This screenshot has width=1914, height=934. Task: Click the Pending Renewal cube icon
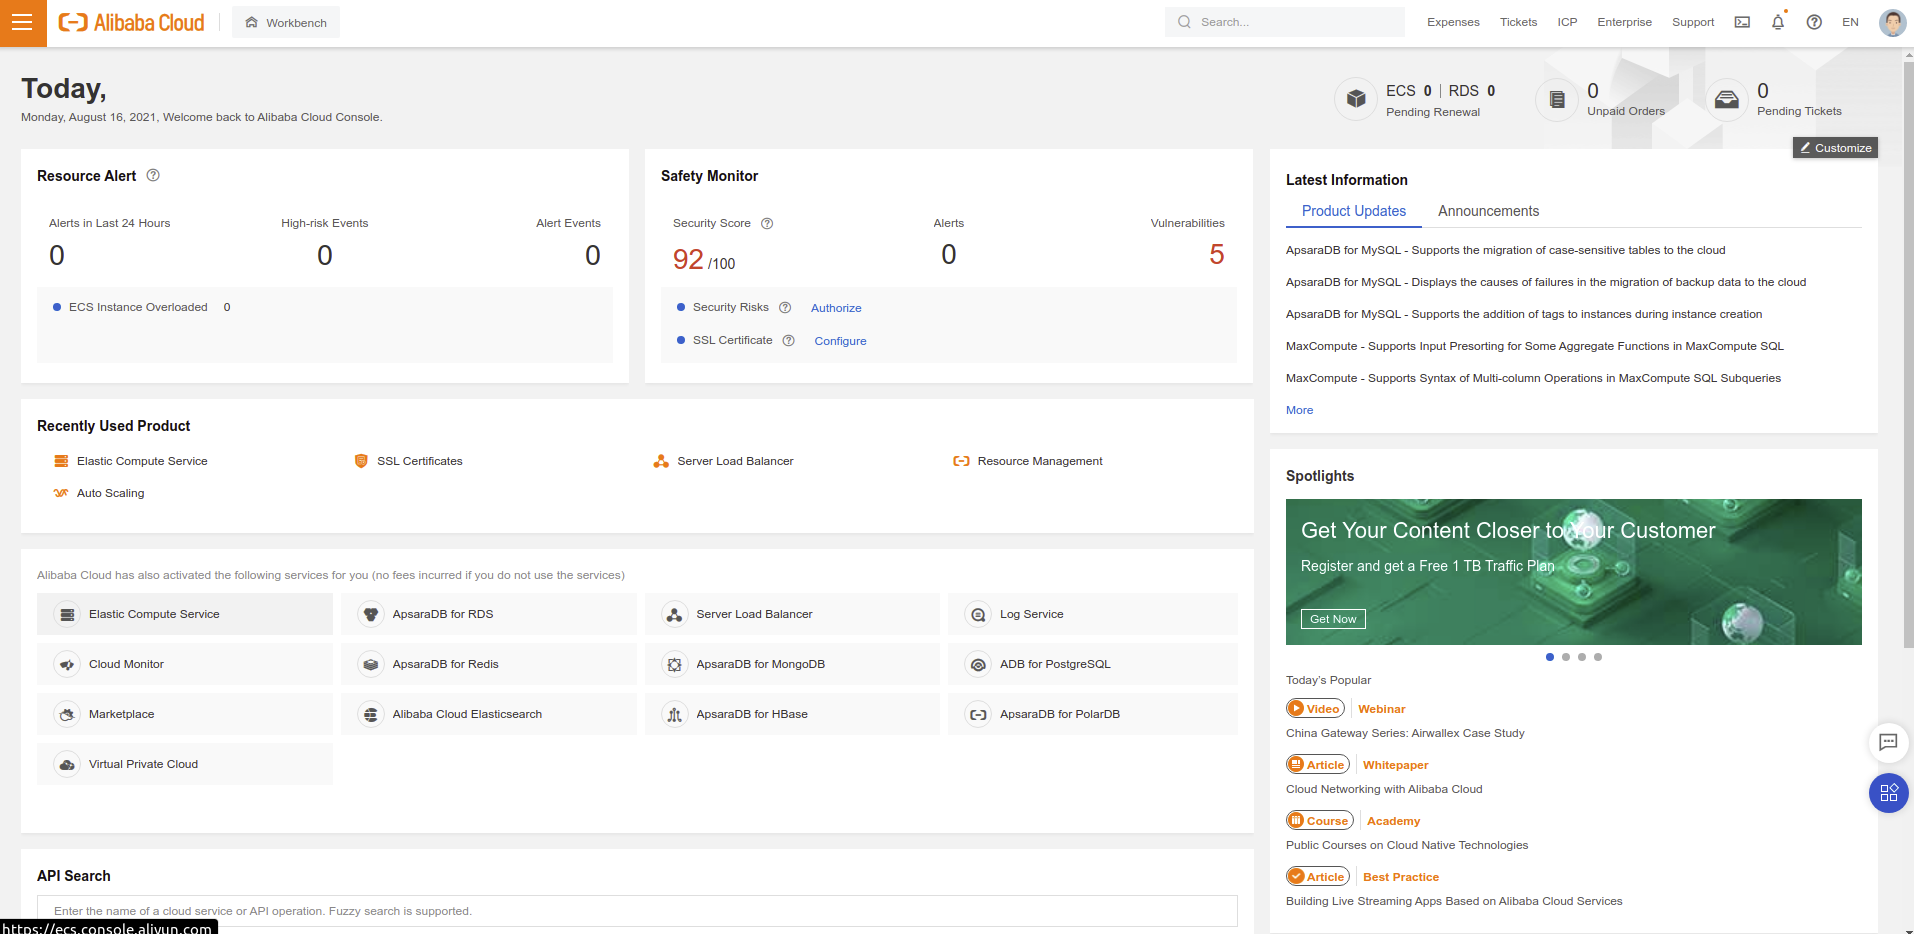pyautogui.click(x=1356, y=99)
